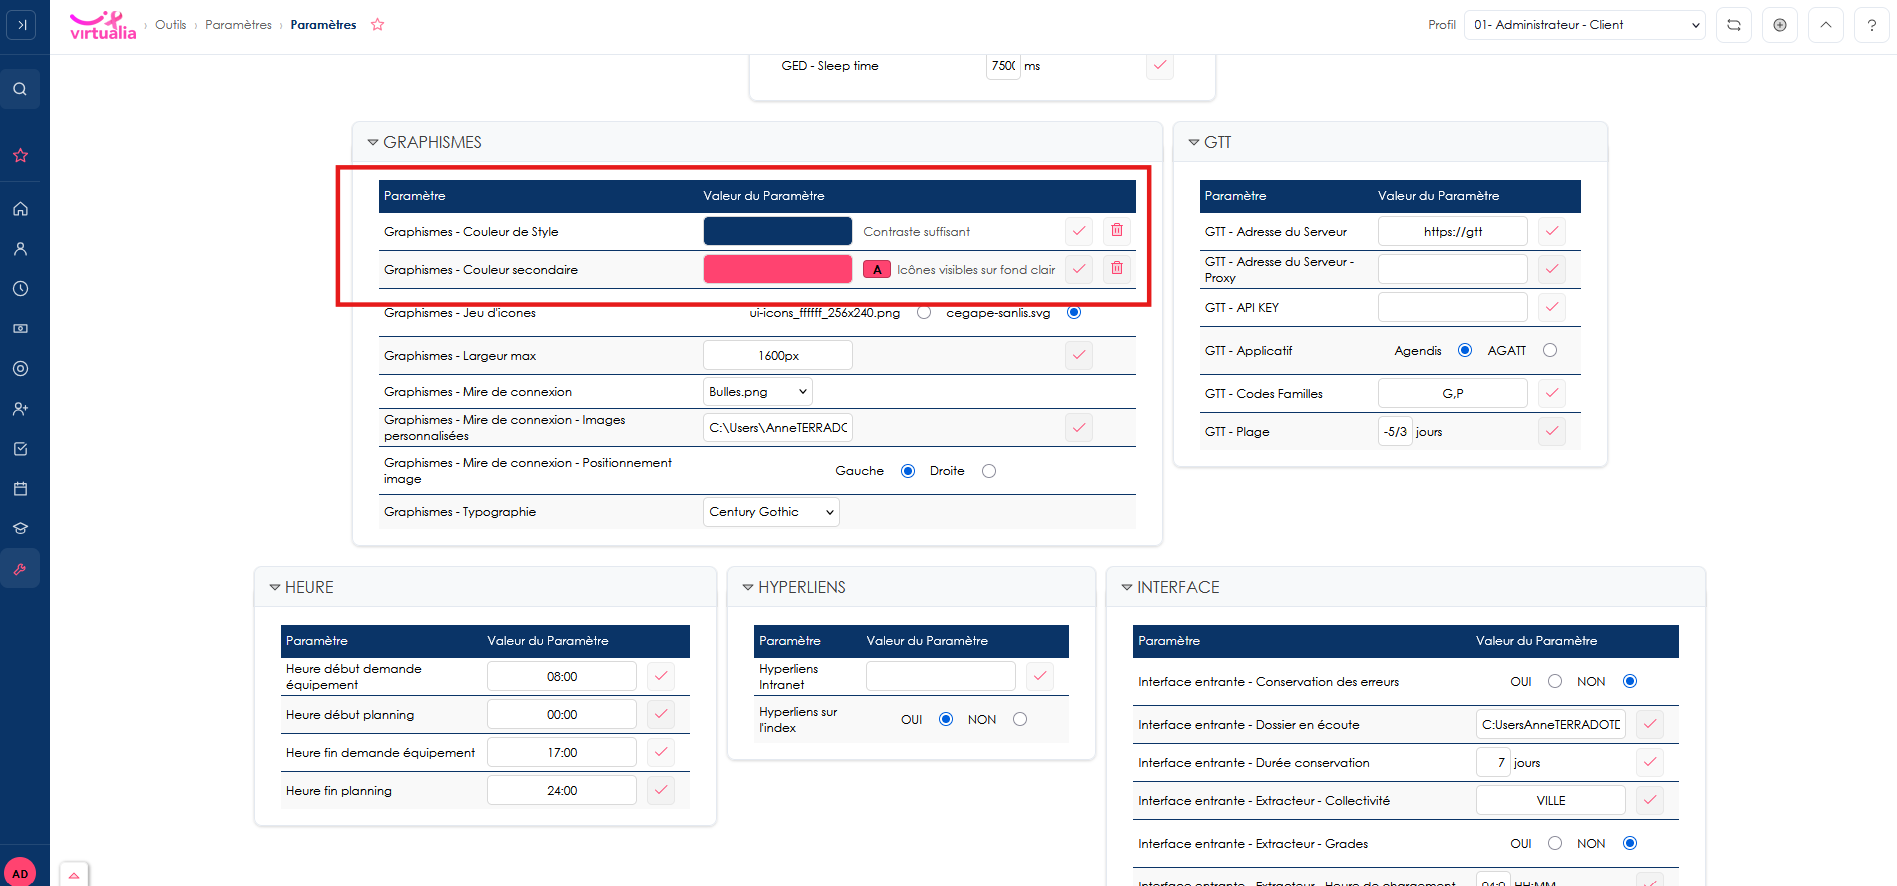Open the Profil dropdown
The image size is (1897, 886).
[1585, 25]
